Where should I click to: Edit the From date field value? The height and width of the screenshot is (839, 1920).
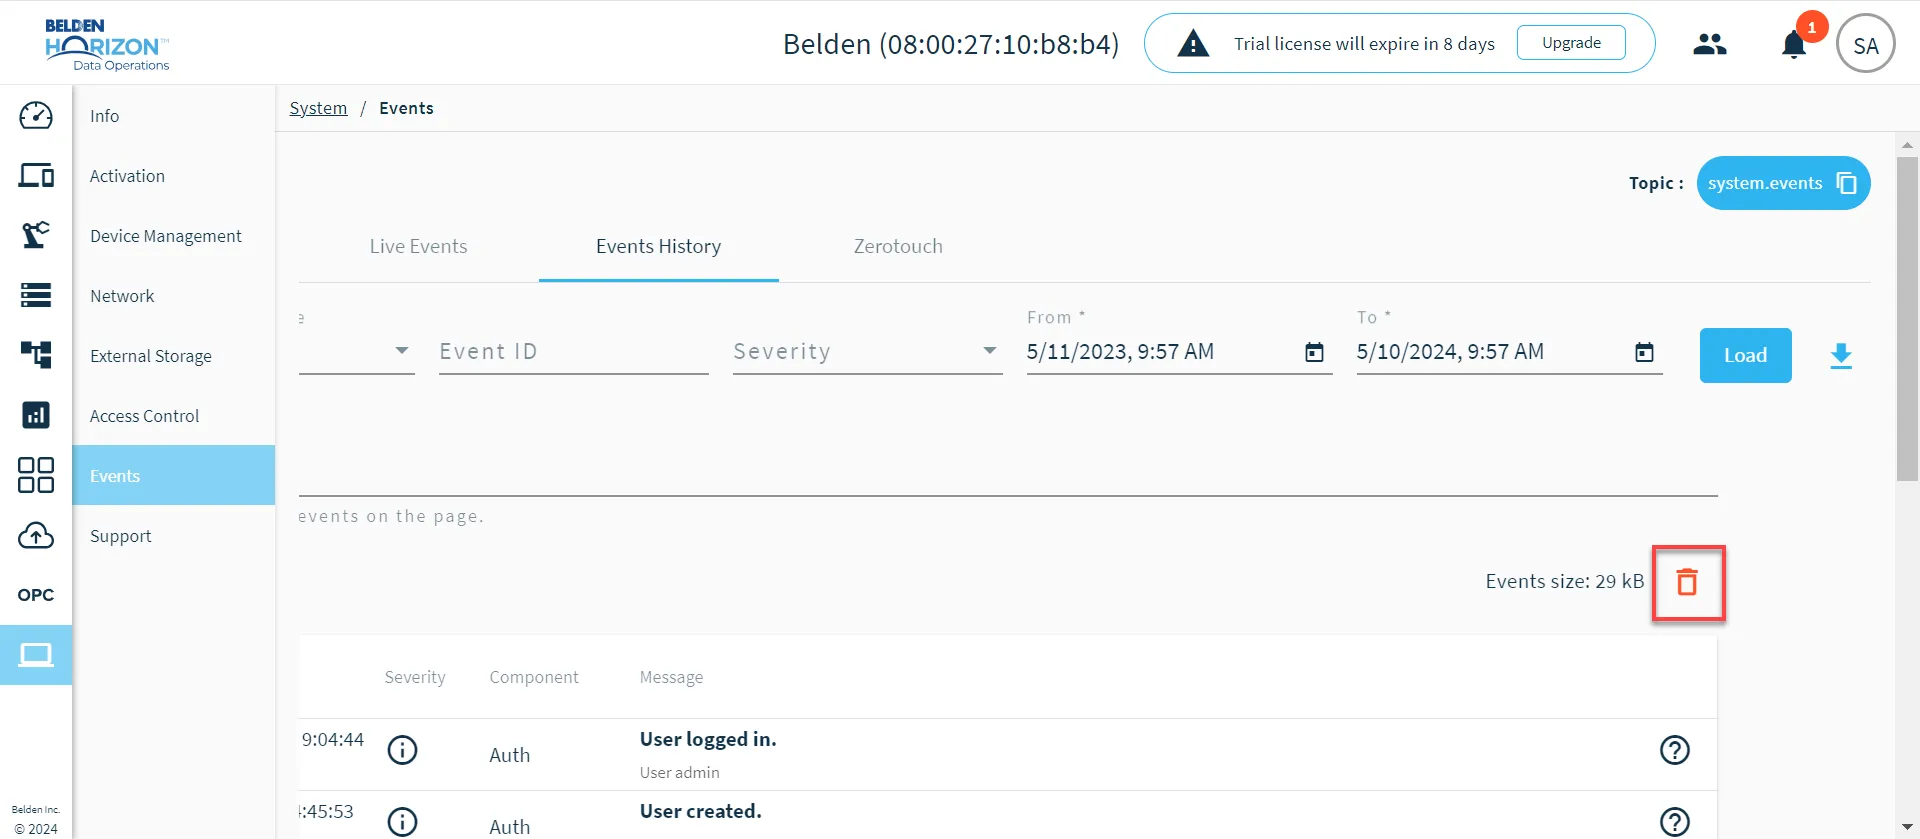pos(1160,352)
